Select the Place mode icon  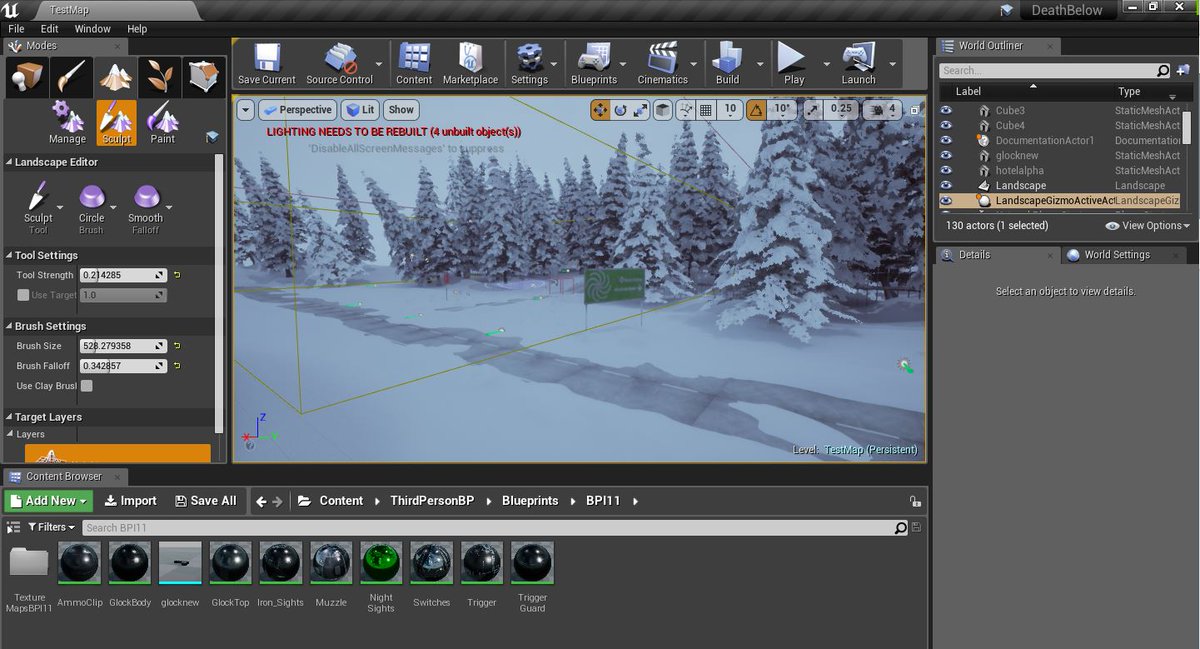pos(28,77)
